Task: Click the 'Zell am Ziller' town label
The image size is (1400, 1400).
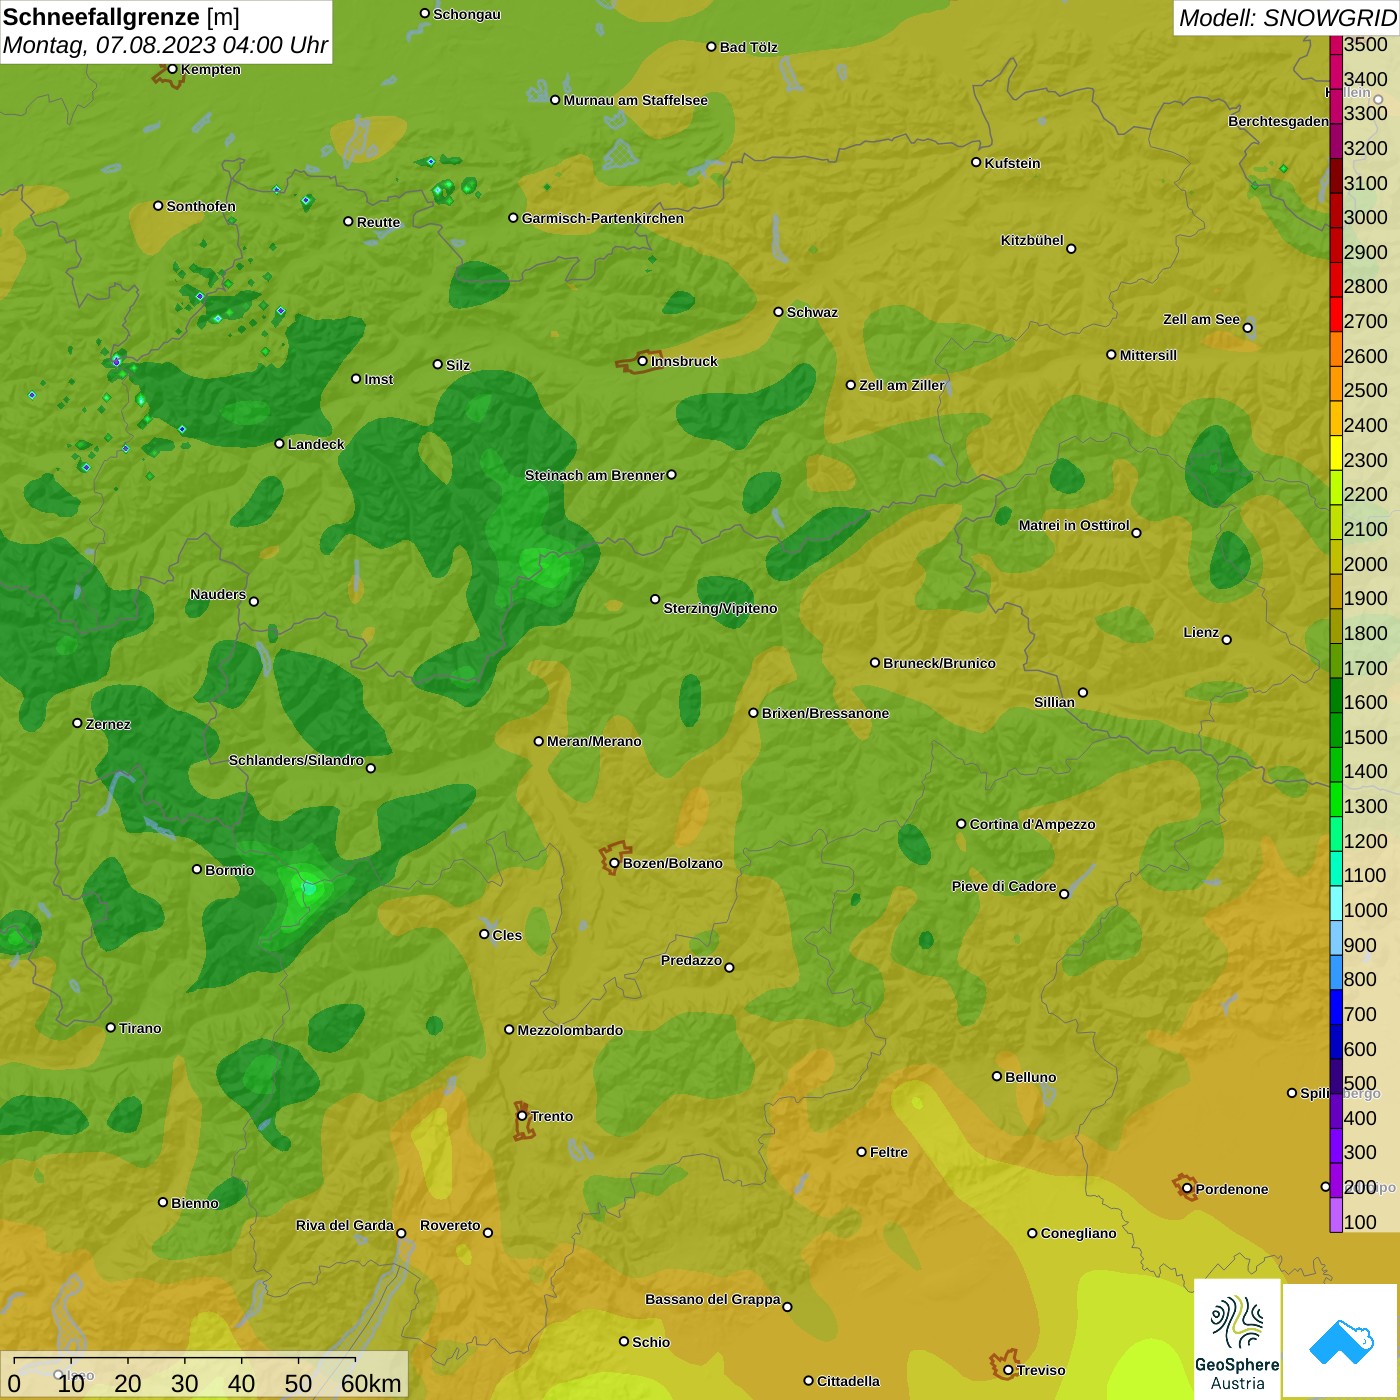Action: pos(902,385)
